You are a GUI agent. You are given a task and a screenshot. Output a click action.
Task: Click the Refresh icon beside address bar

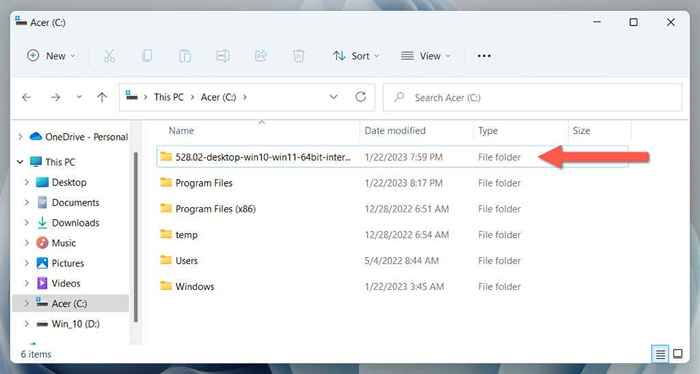click(361, 97)
